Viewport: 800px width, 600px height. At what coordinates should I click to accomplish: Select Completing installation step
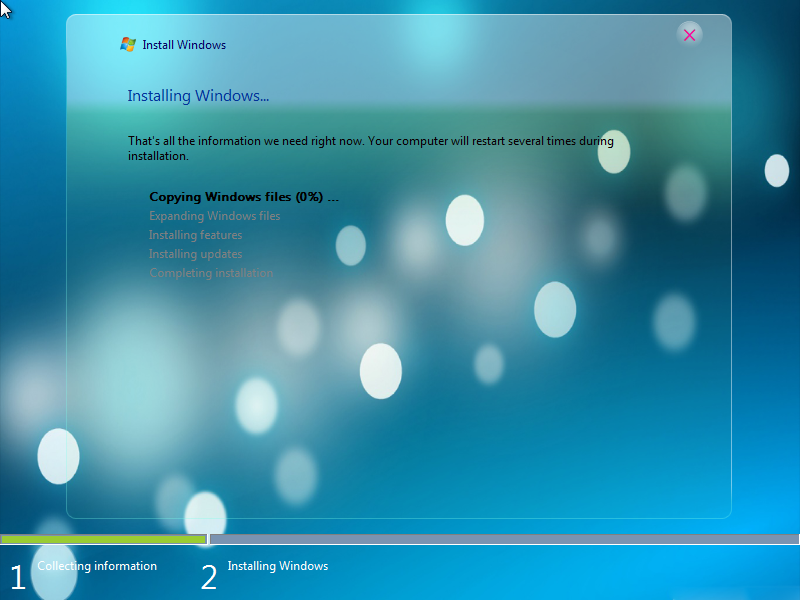(x=211, y=272)
